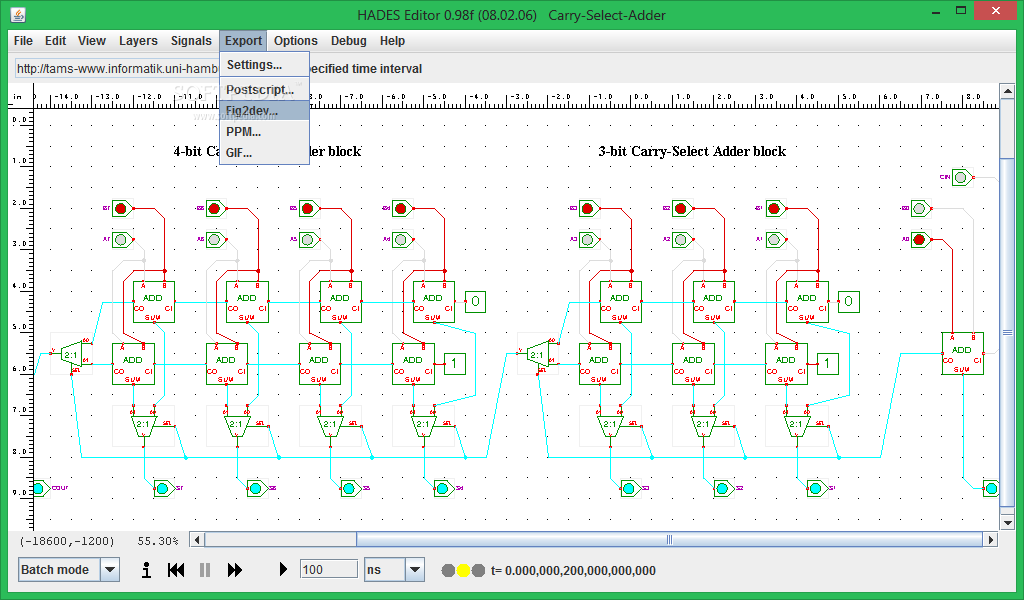Open the Debug menu
This screenshot has height=600, width=1024.
point(349,40)
